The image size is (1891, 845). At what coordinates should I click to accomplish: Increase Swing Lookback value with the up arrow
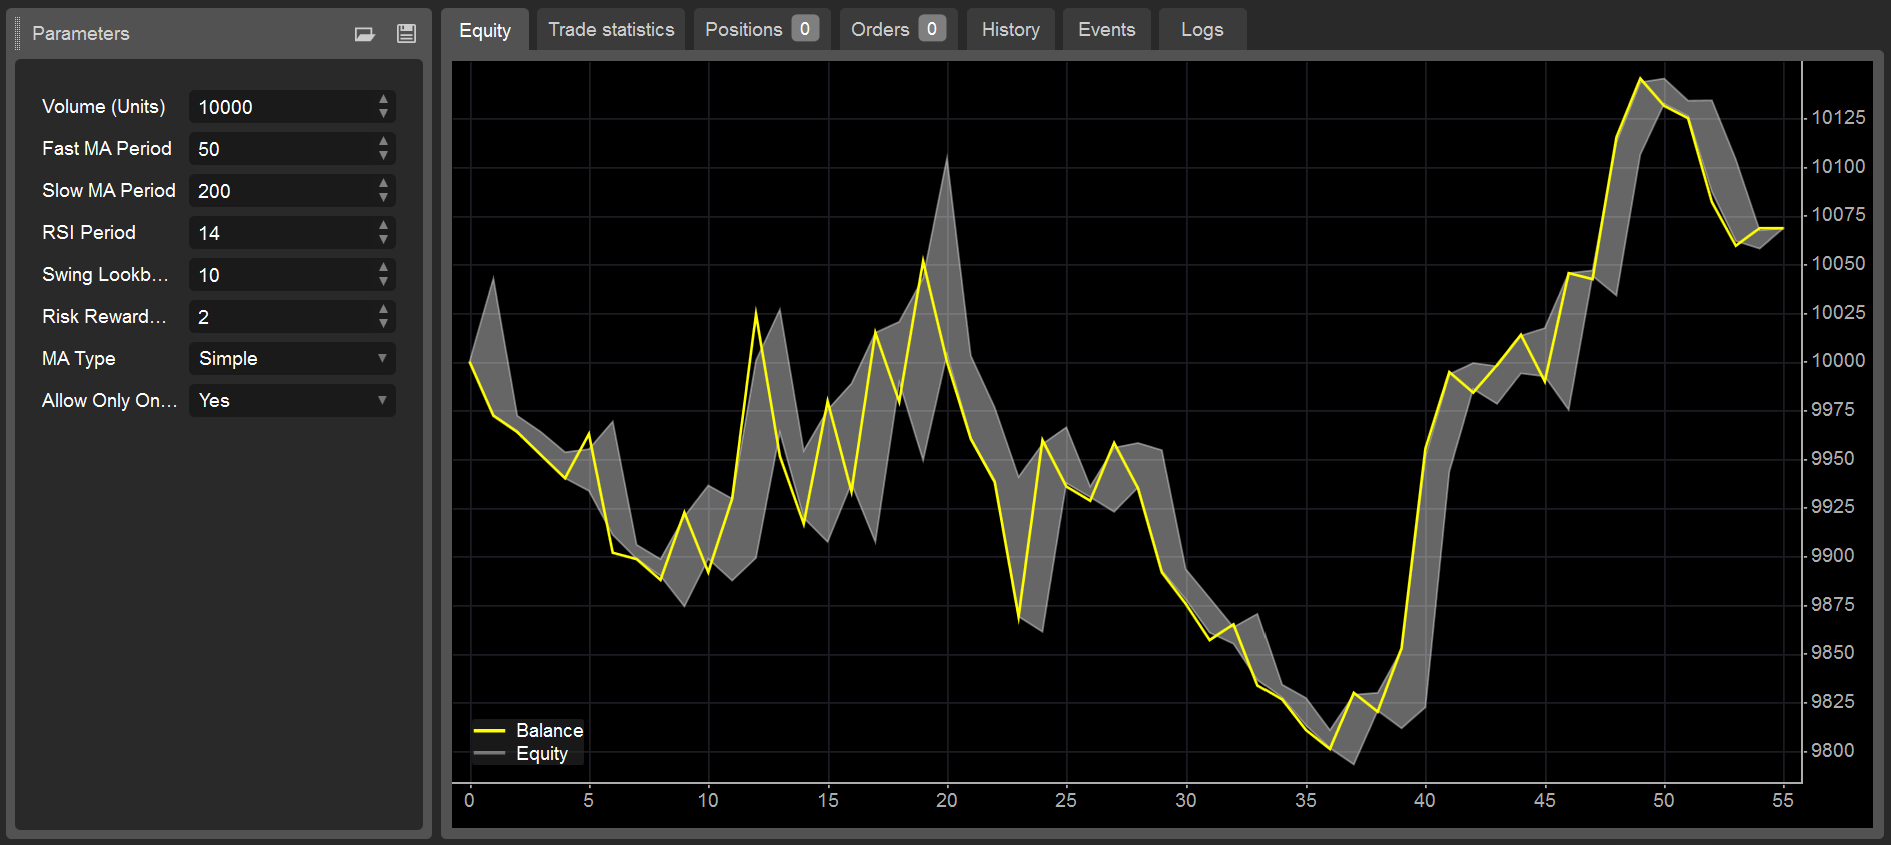383,268
